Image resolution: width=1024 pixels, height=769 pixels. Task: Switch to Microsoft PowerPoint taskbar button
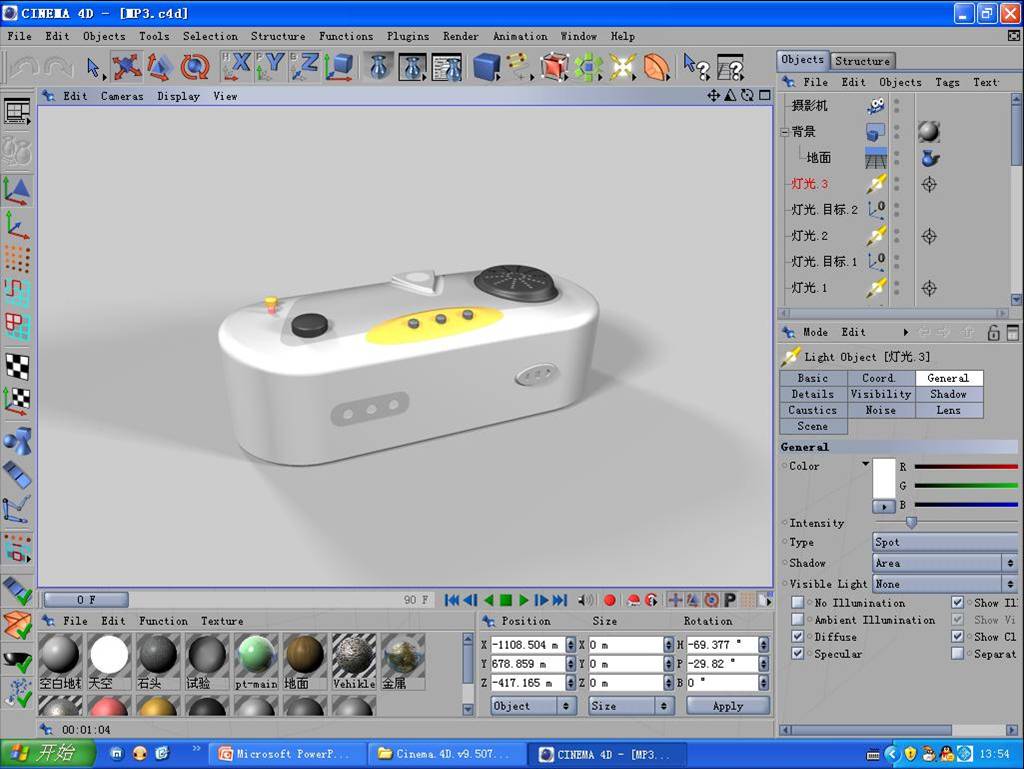[x=286, y=754]
